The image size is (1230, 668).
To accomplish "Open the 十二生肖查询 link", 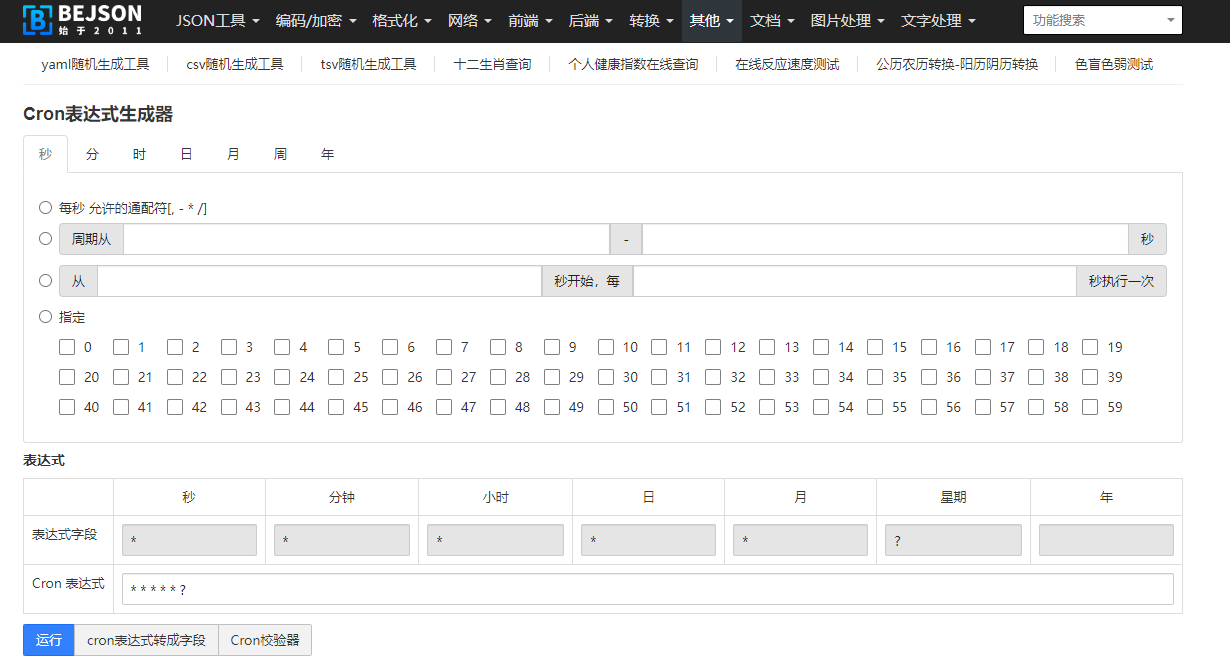I will click(492, 64).
